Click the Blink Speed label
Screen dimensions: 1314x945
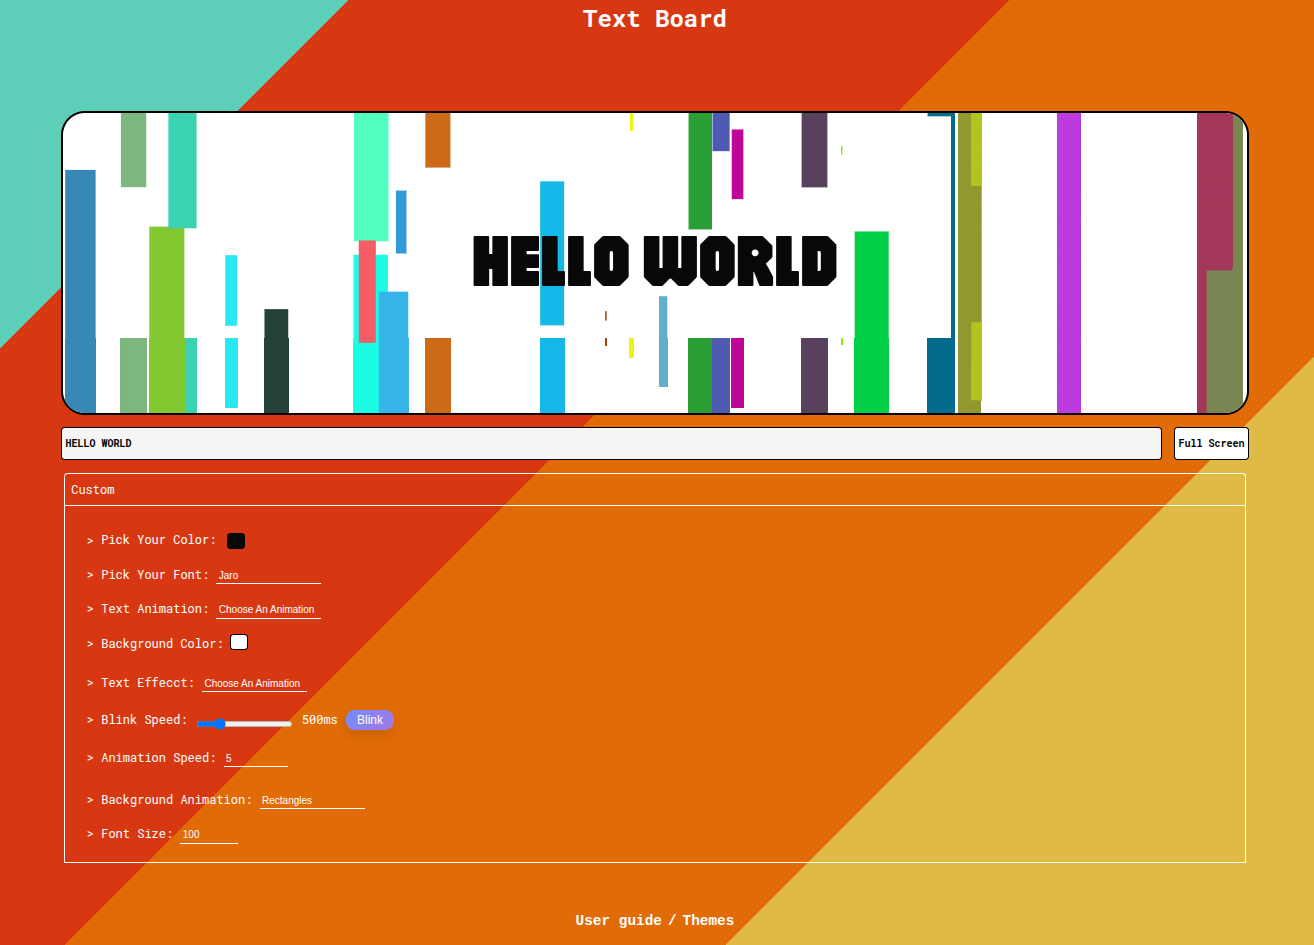144,720
